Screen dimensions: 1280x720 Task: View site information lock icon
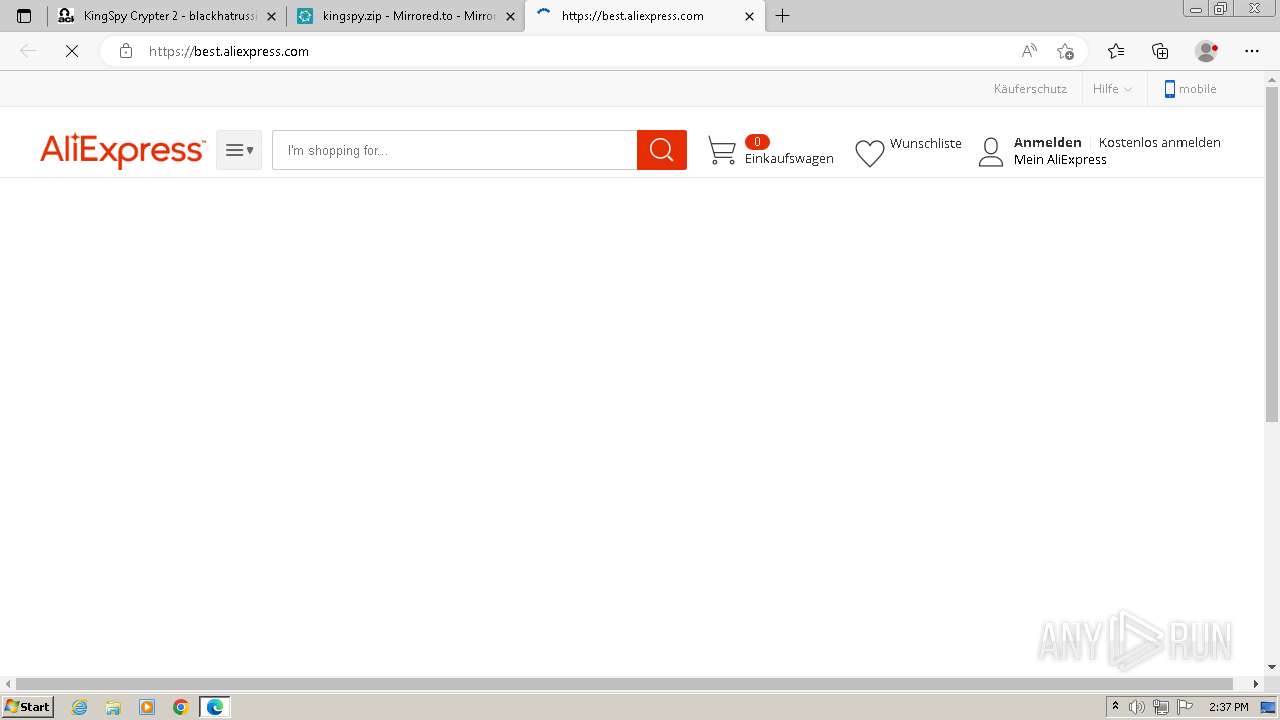[125, 51]
